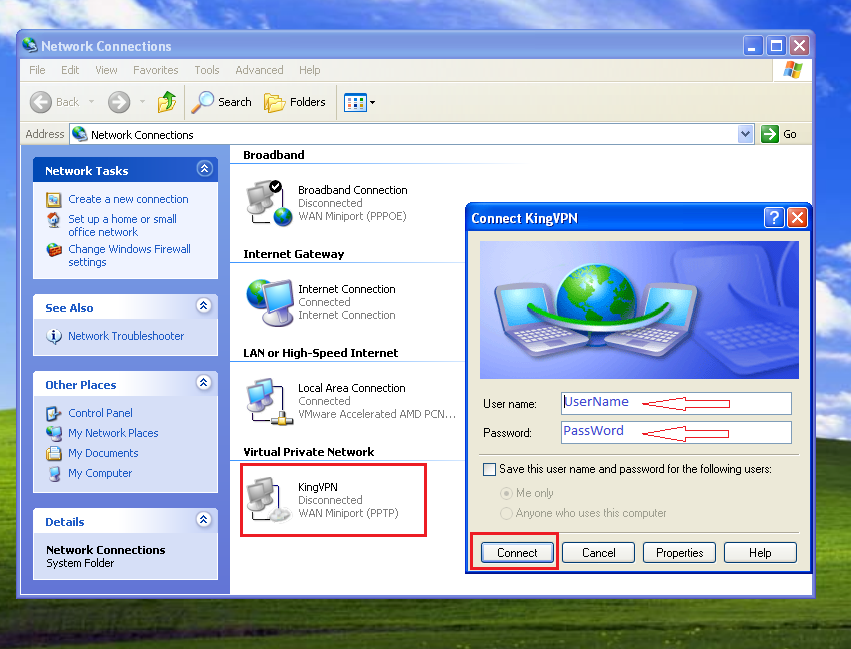Click Change Windows Firewall settings link

(x=129, y=256)
